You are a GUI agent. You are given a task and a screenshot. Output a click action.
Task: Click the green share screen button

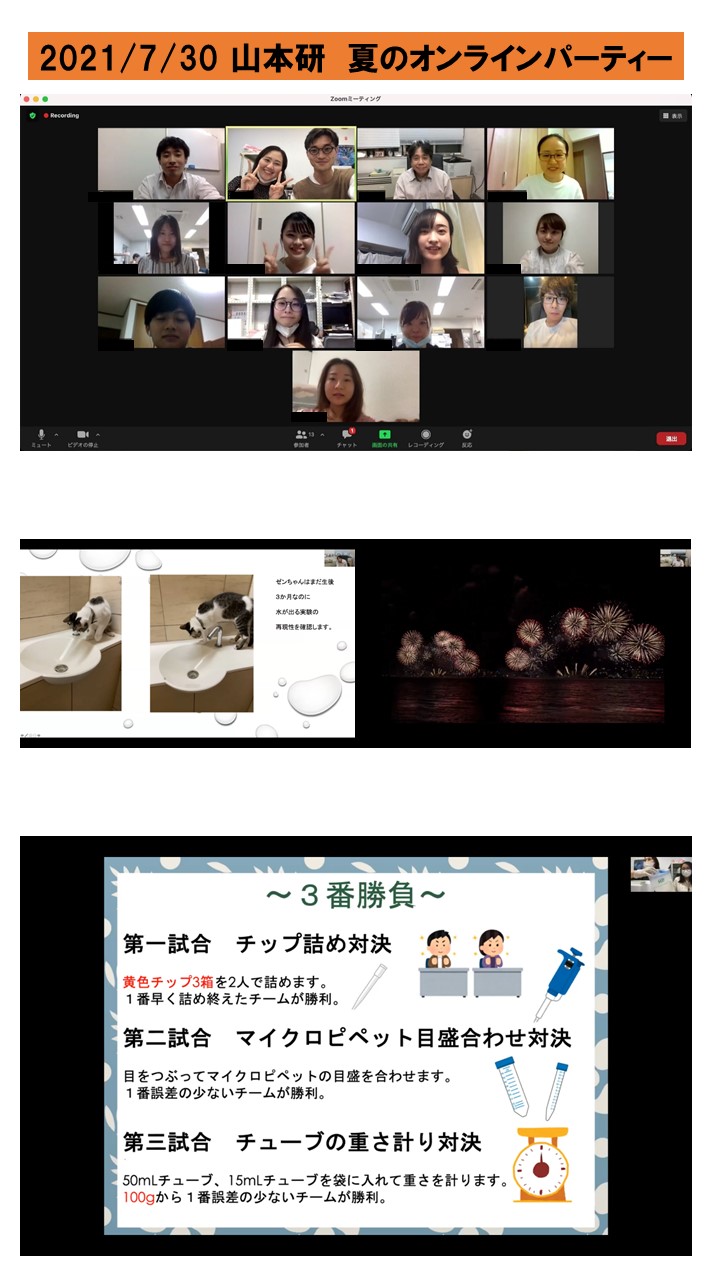[x=384, y=436]
